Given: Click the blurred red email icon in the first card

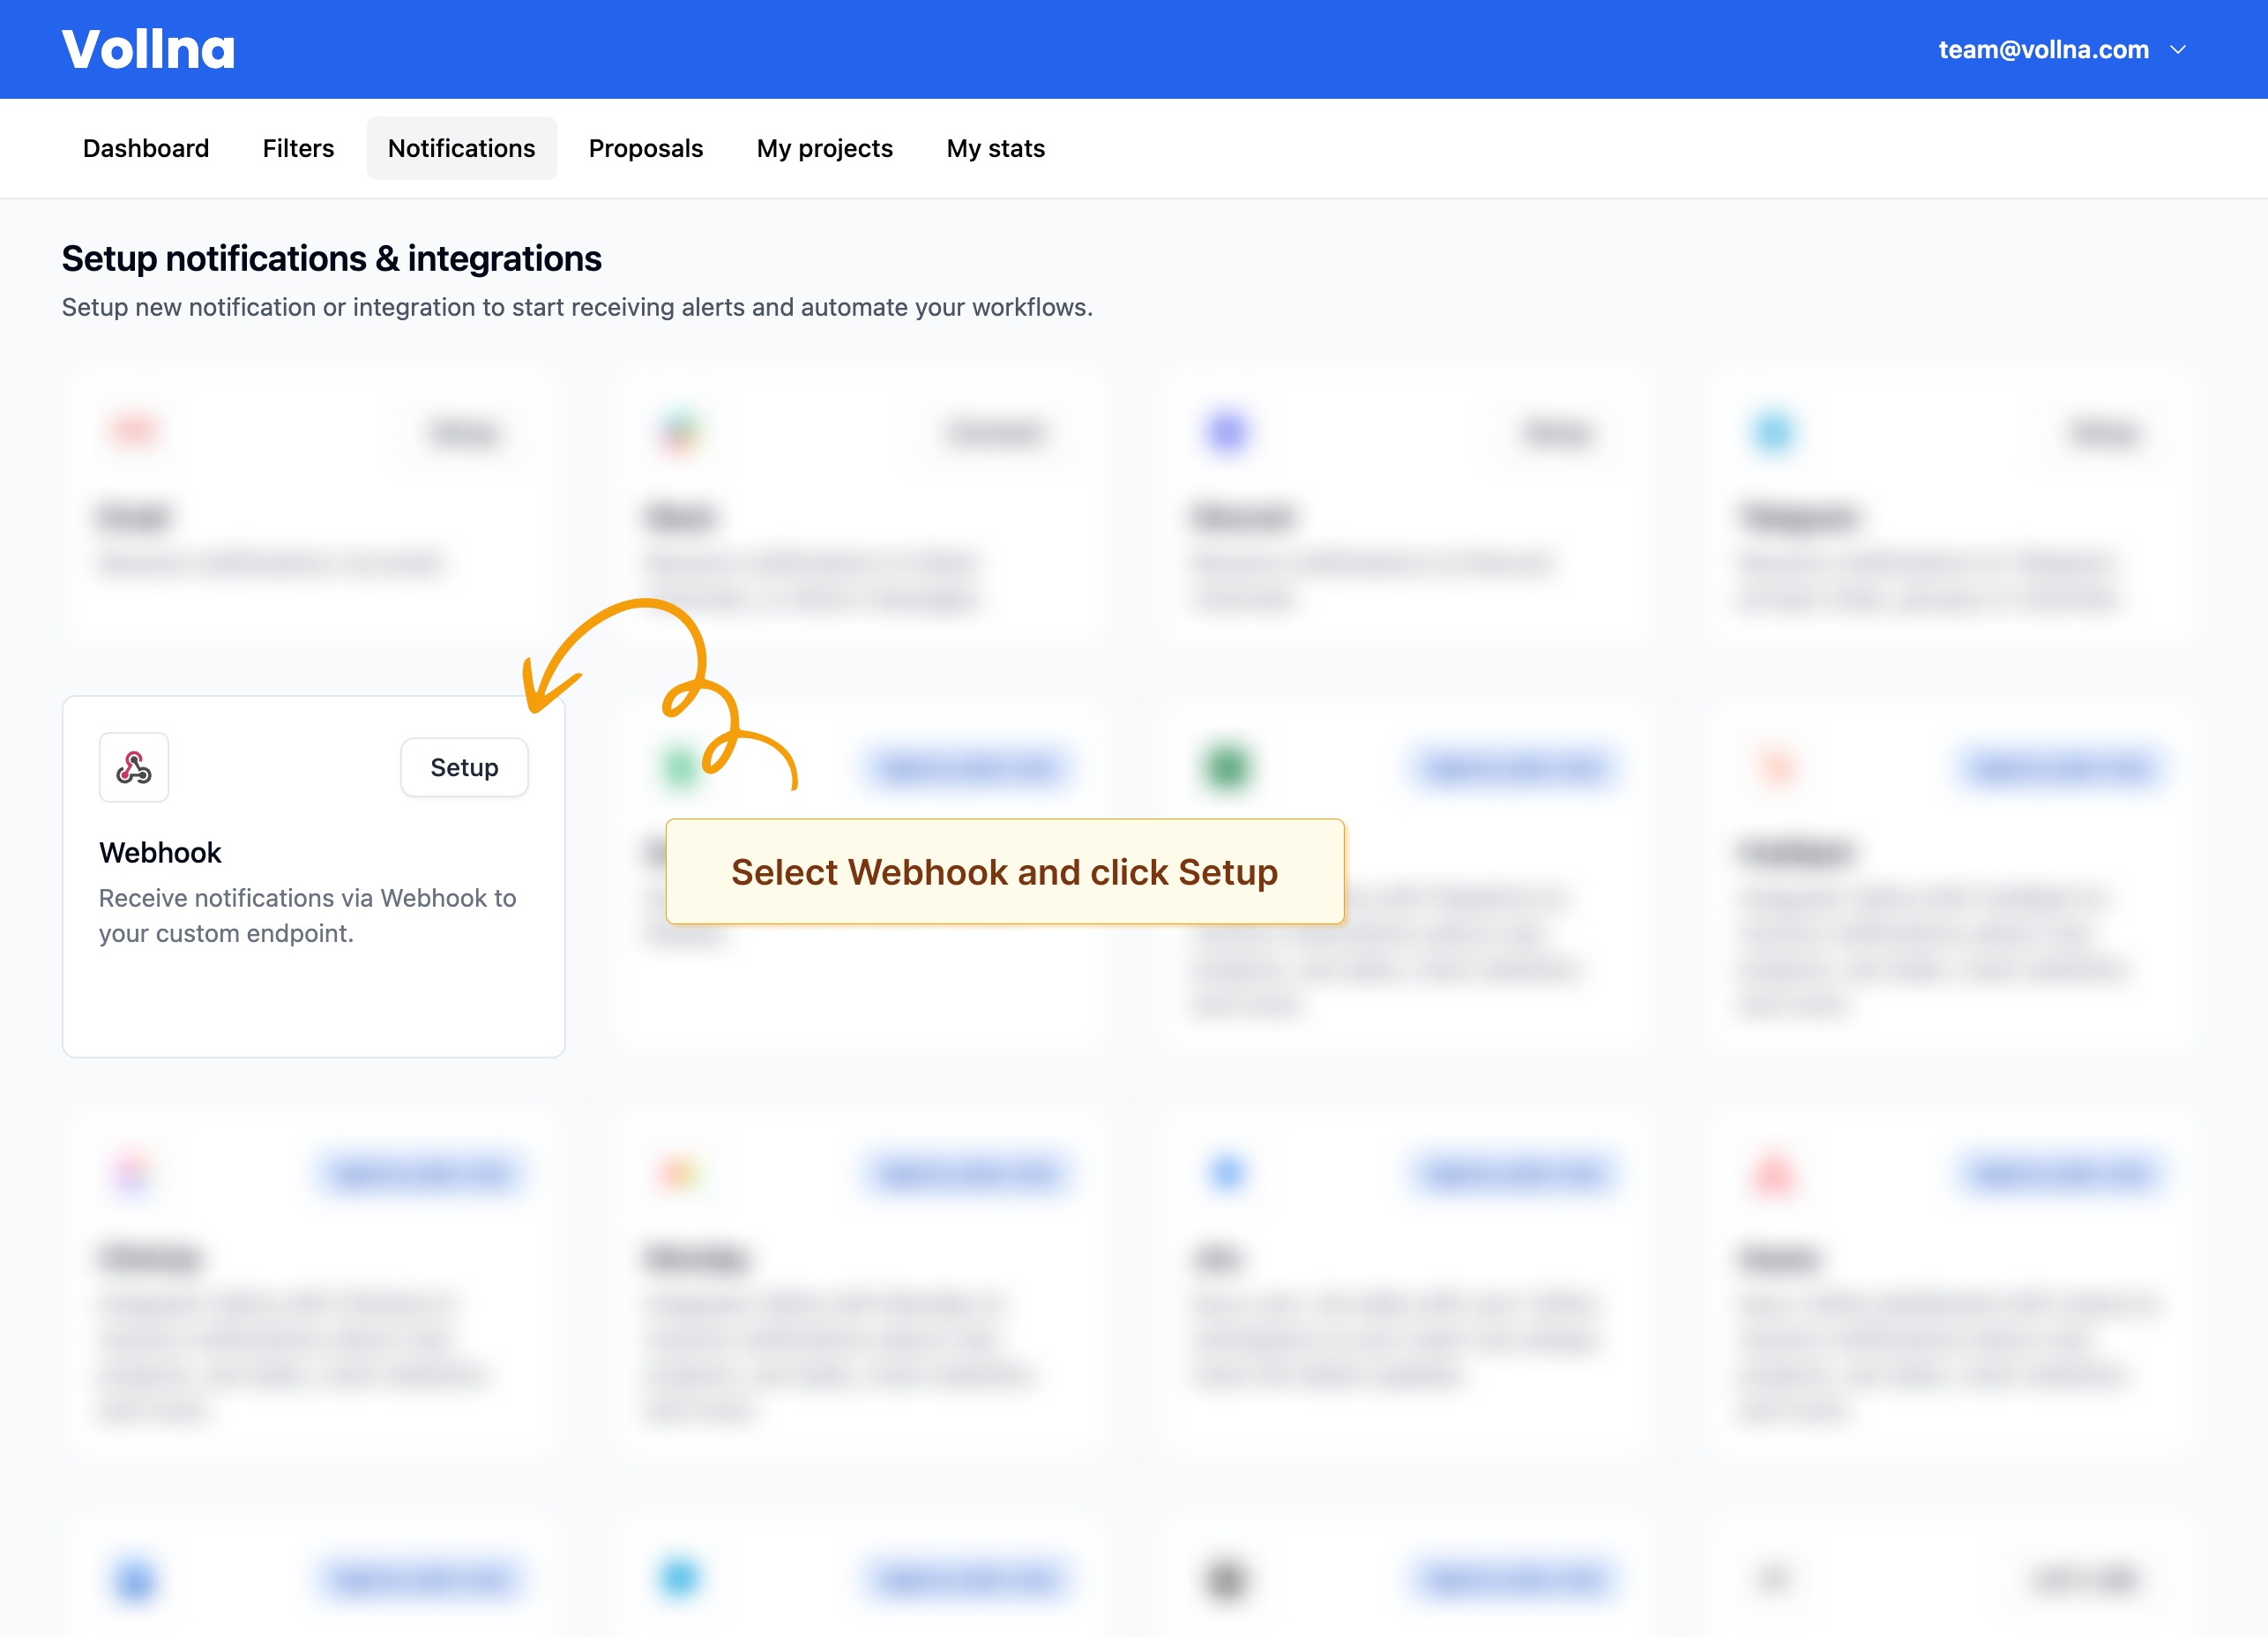Looking at the screenshot, I should point(134,431).
